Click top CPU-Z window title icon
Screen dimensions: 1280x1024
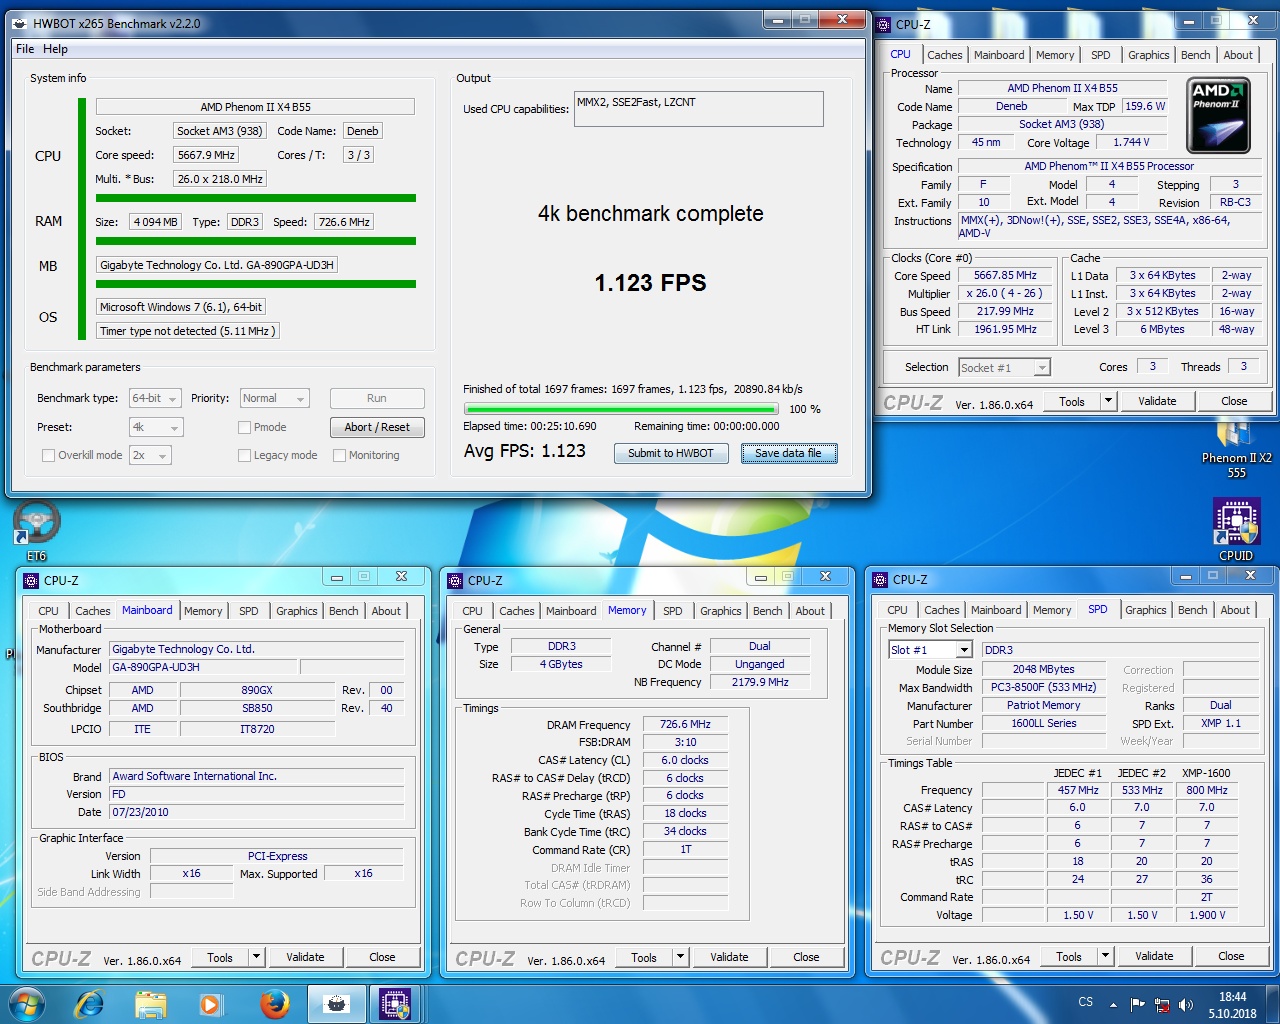[x=883, y=24]
